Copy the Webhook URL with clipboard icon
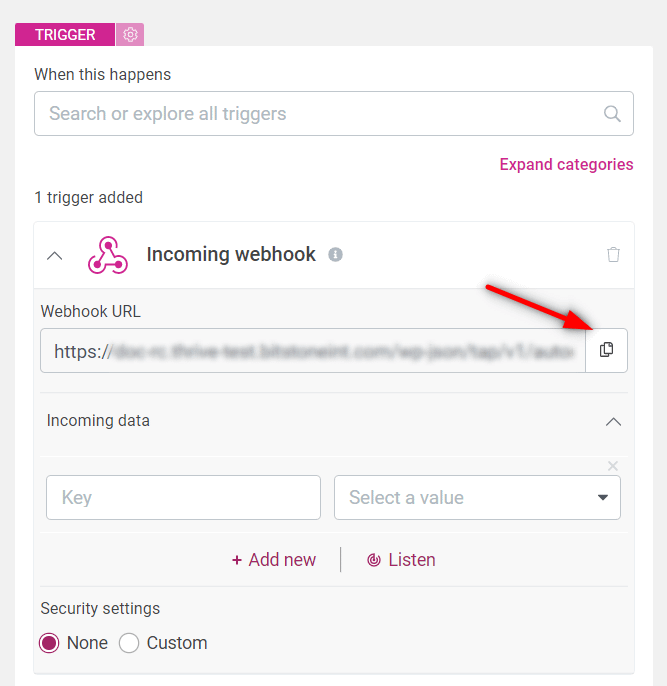 coord(606,350)
